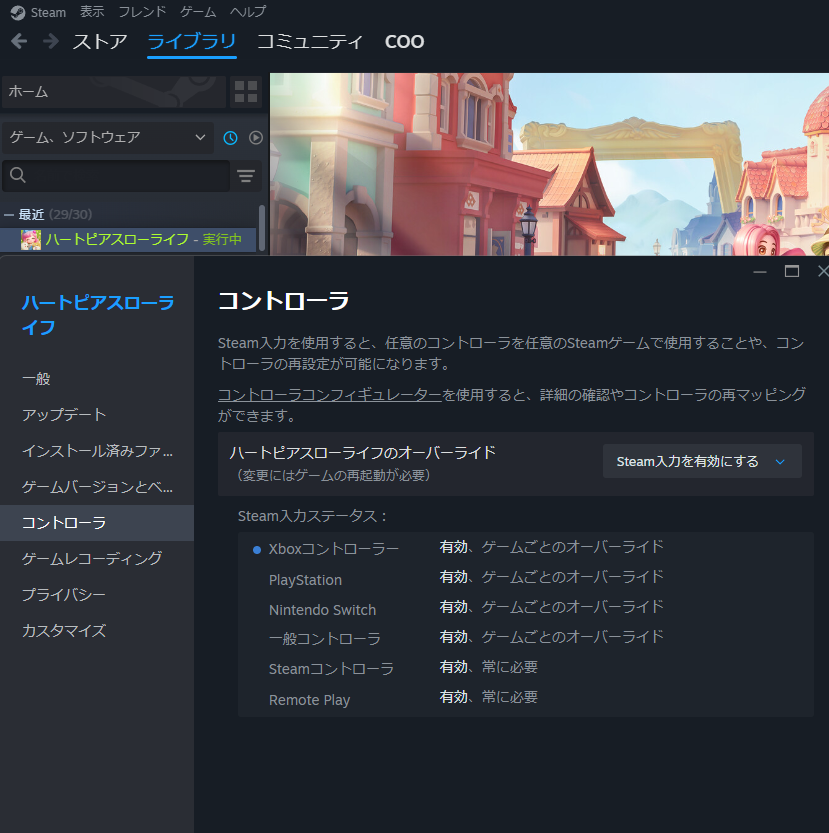Select コントローラ properties section
The height and width of the screenshot is (833, 829).
97,523
